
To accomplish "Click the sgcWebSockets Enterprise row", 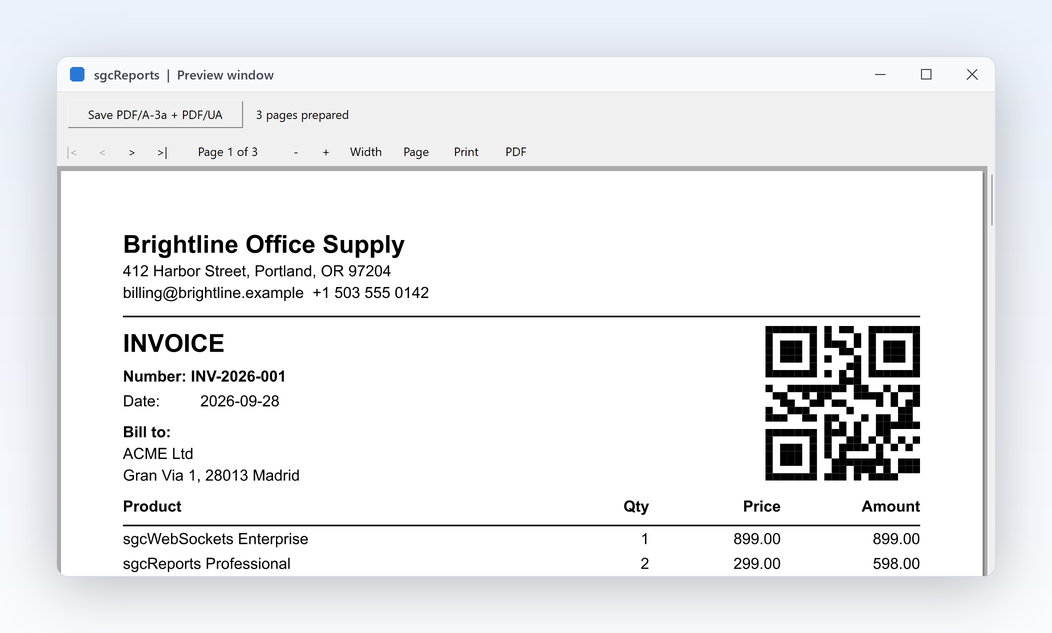I will point(521,539).
